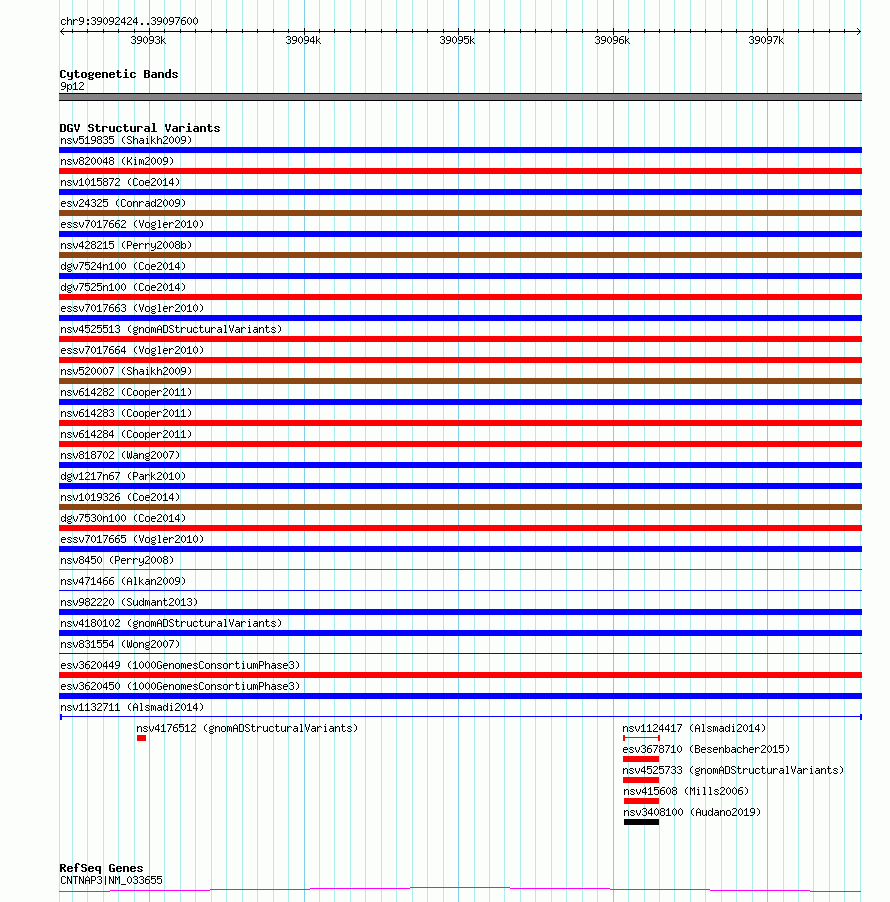Click the blue nsv519835 variant bar
The image size is (890, 902).
(x=460, y=150)
